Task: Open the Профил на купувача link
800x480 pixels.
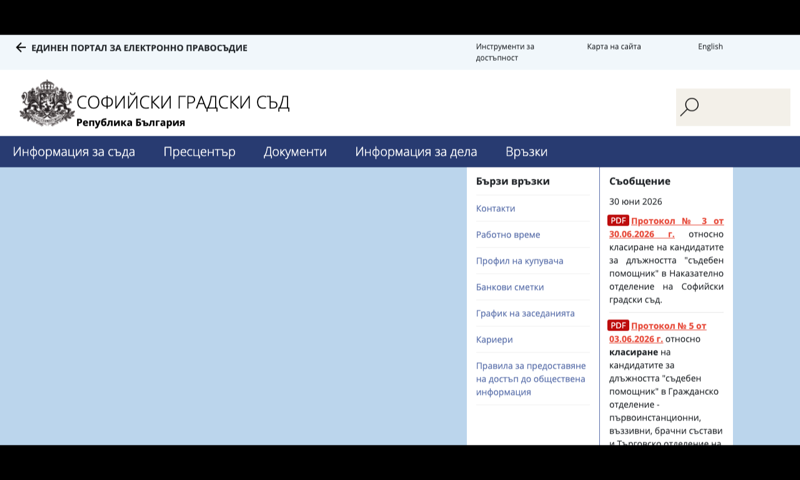Action: [519, 261]
